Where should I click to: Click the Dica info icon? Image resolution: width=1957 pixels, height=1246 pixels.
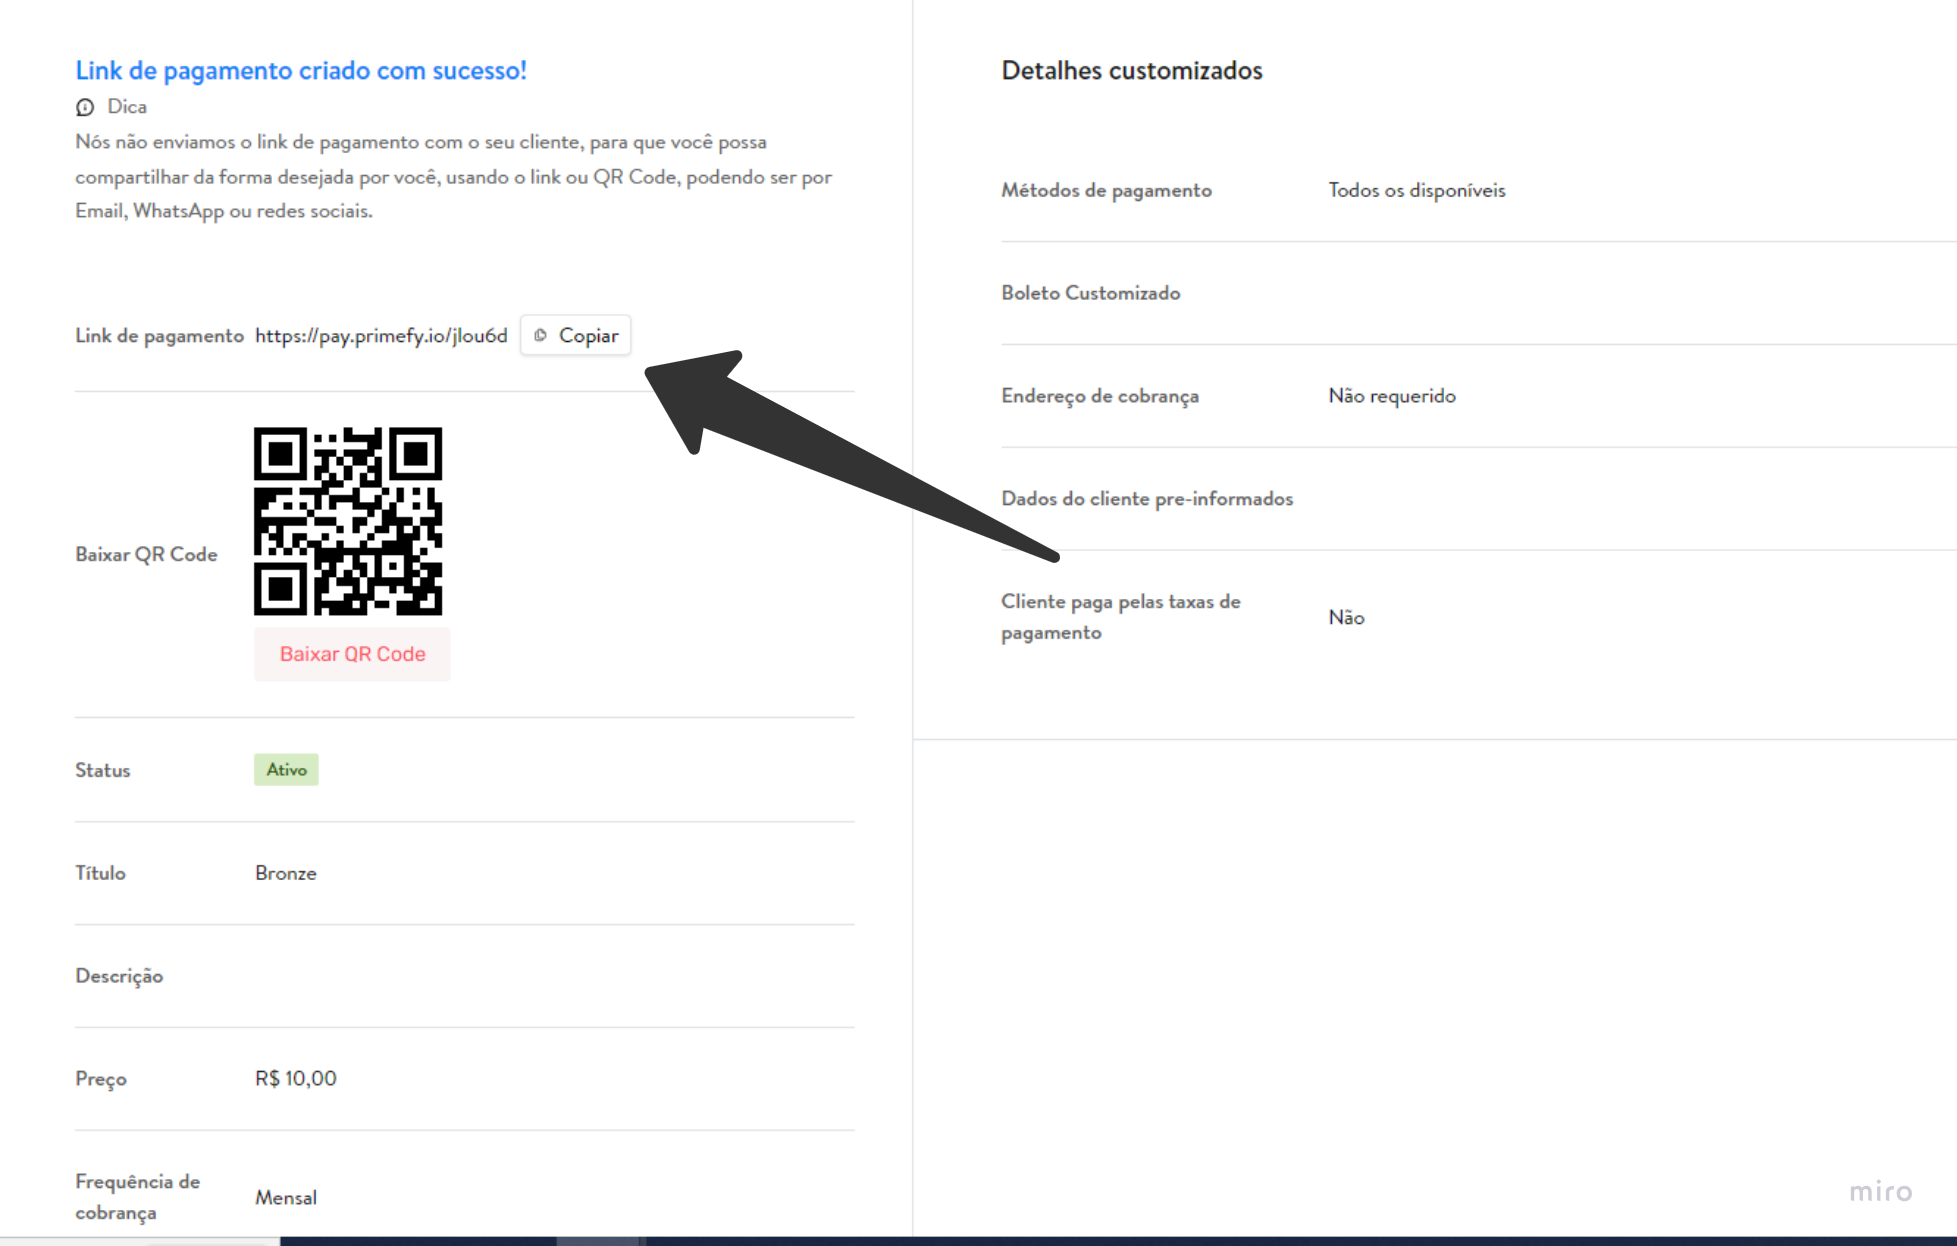(x=85, y=107)
